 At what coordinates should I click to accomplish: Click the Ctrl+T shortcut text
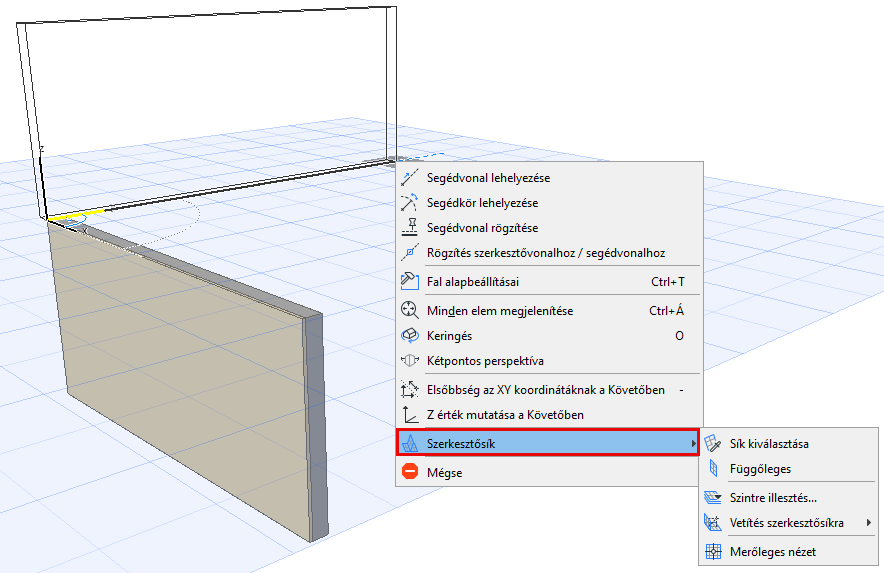pos(668,281)
